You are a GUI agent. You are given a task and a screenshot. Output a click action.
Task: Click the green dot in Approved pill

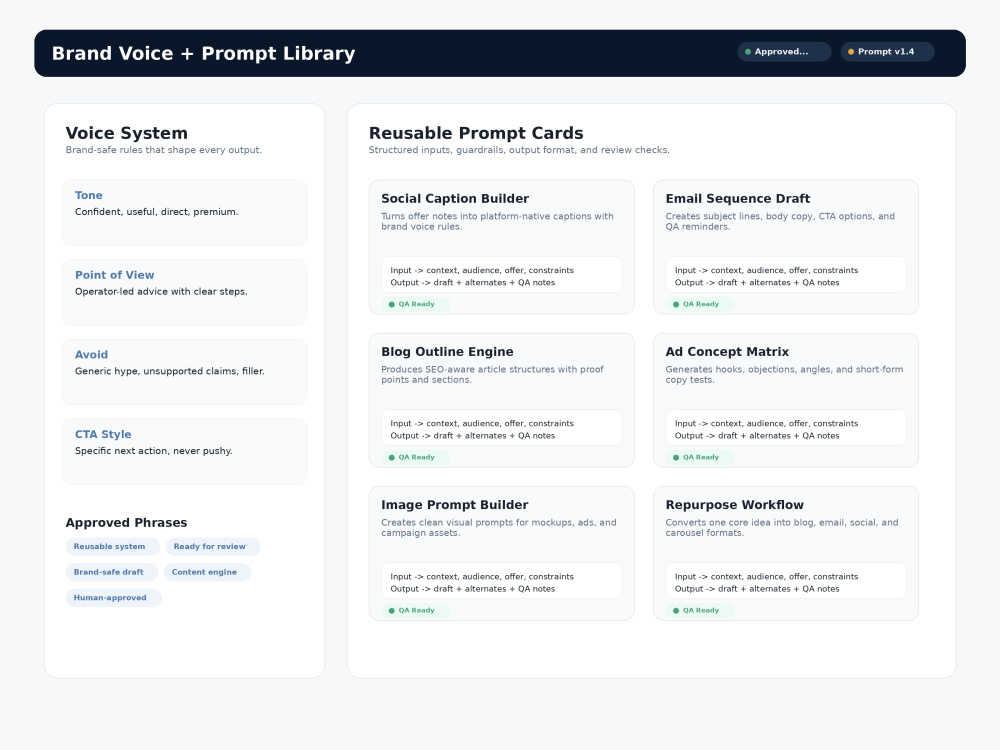click(748, 52)
